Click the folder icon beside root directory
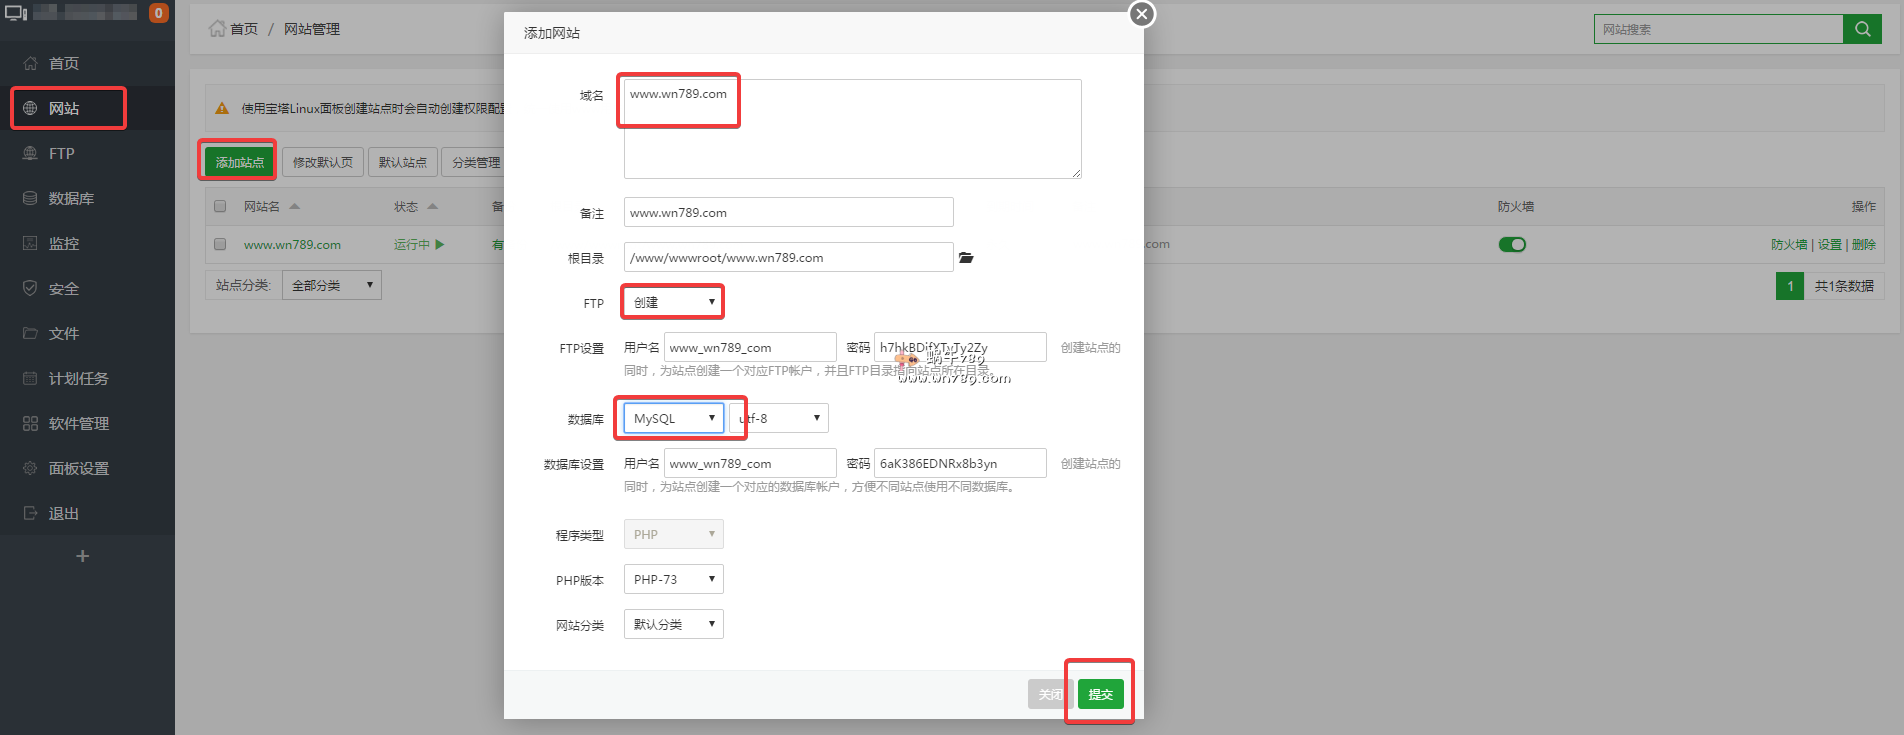Image resolution: width=1904 pixels, height=735 pixels. point(966,258)
